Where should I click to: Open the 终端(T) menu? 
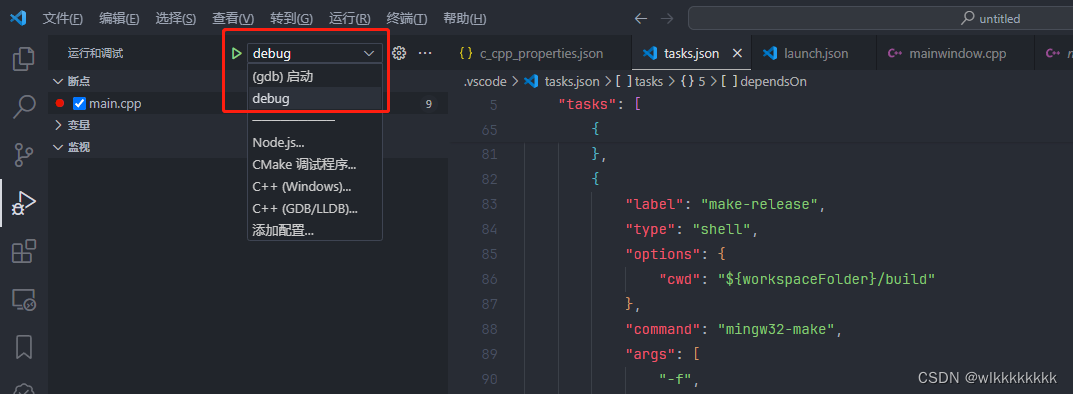(406, 18)
